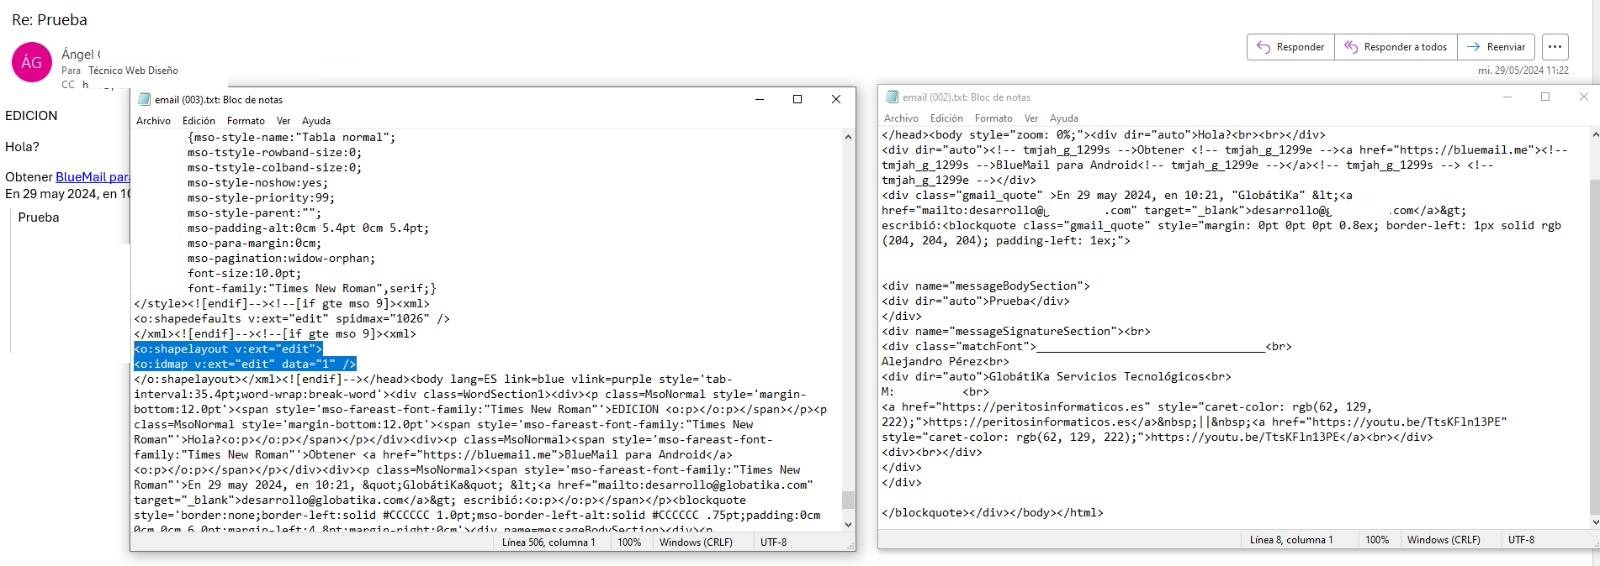Click scroll down arrow in email (003) Notepad
The width and height of the screenshot is (1600, 566).
[848, 524]
